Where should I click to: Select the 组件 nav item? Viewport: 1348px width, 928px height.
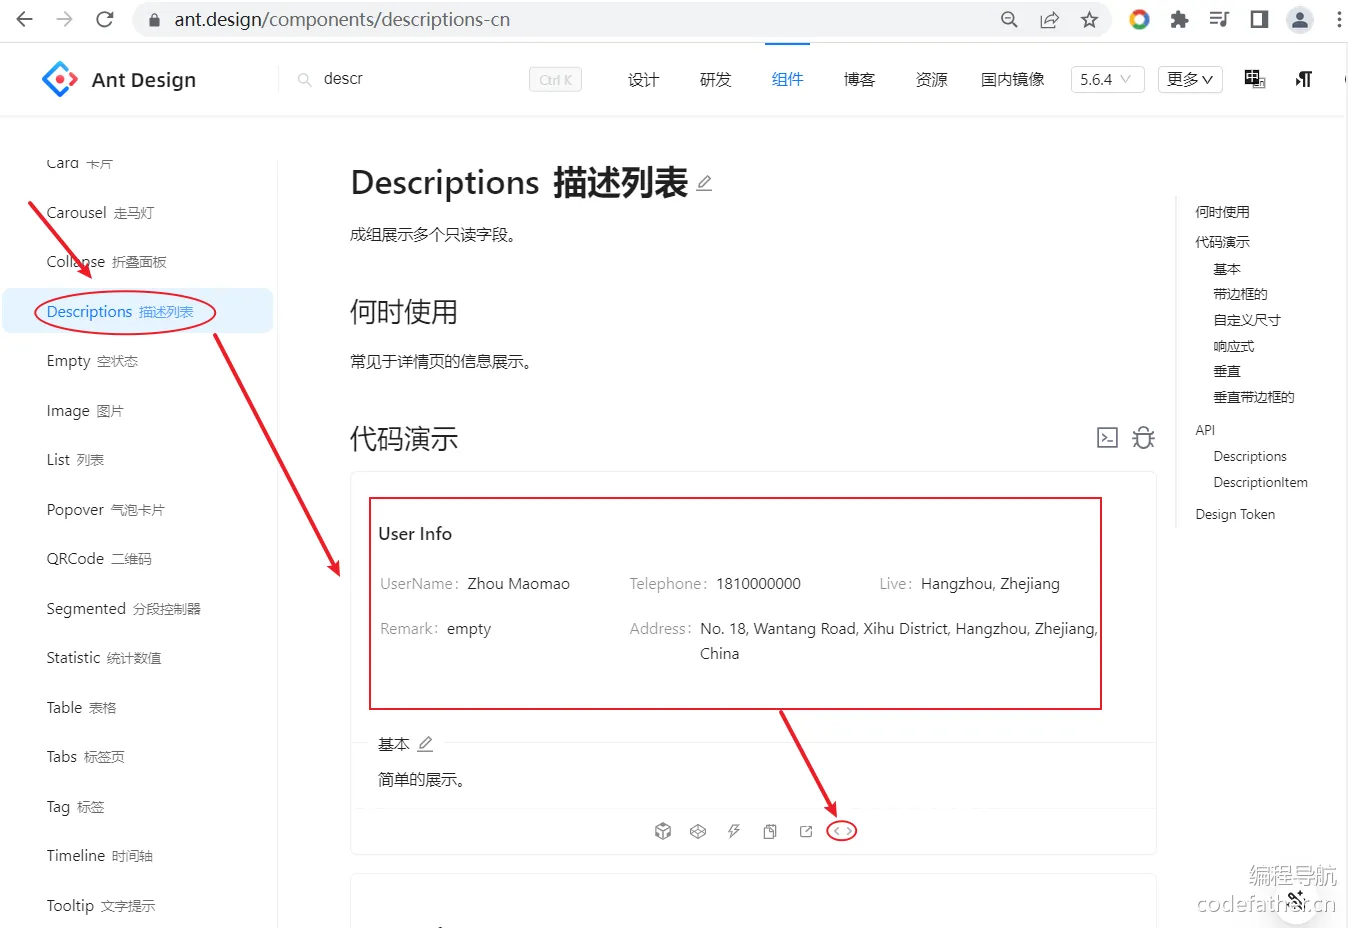787,80
